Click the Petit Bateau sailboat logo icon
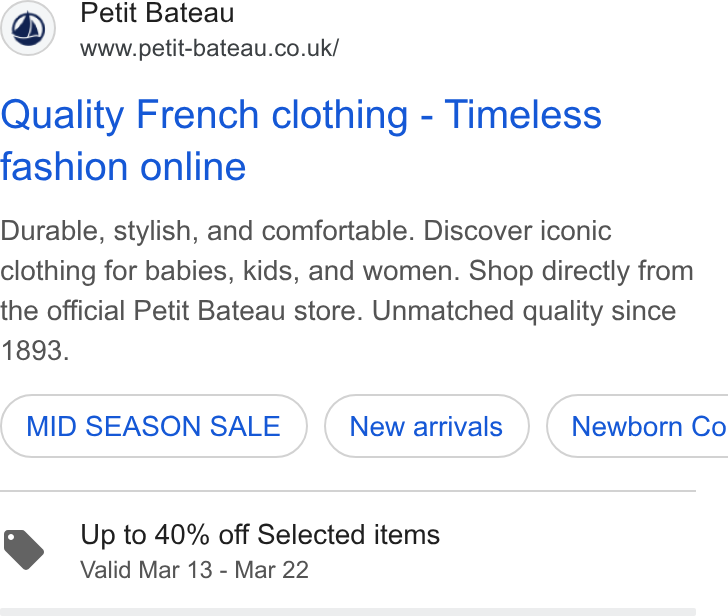The image size is (728, 616). (x=28, y=28)
